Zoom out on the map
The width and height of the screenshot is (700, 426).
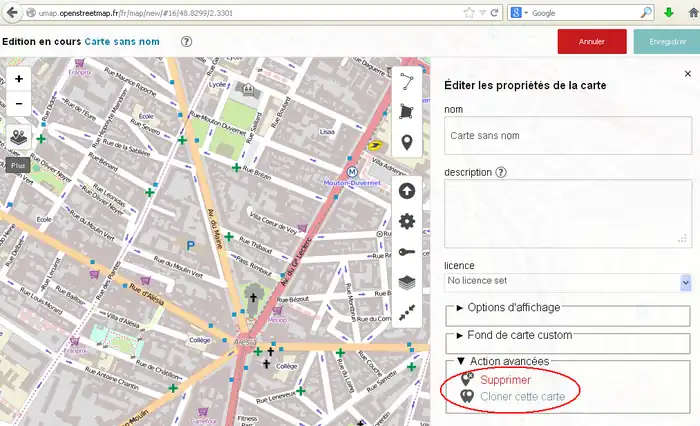(19, 102)
